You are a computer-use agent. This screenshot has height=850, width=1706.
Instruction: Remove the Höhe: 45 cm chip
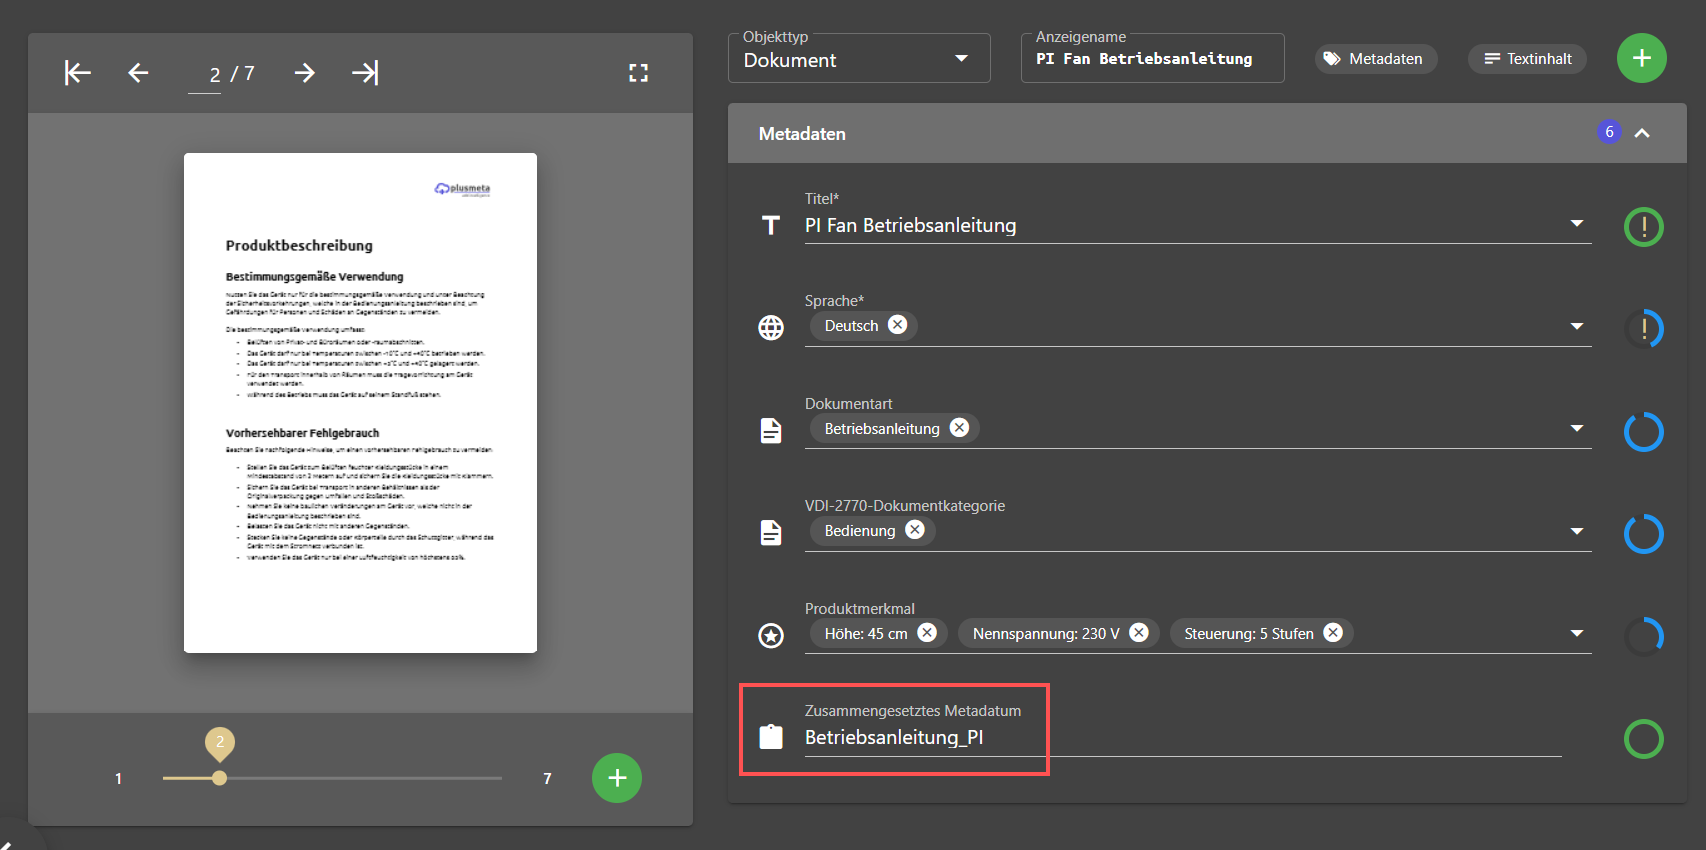click(x=927, y=633)
